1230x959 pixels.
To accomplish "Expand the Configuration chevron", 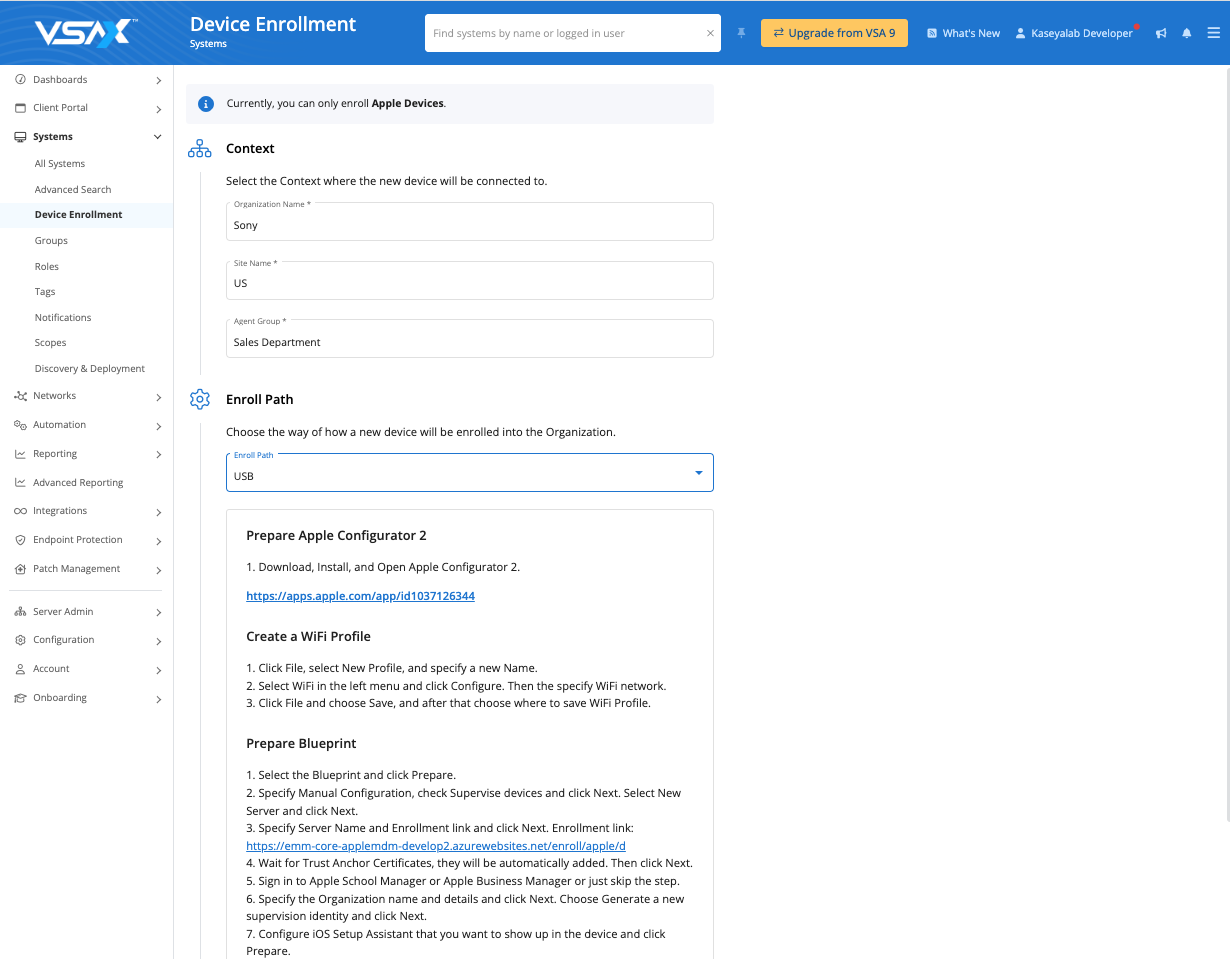I will coord(158,641).
